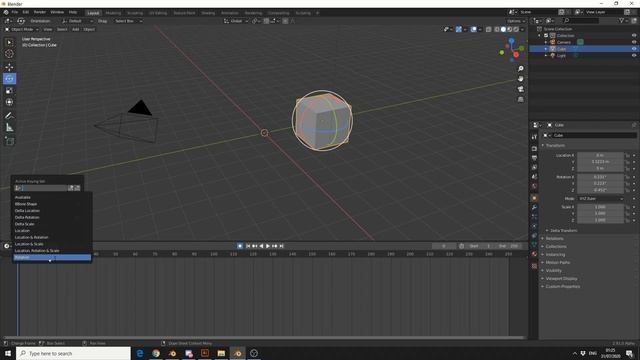Toggle camera view icon in viewport
This screenshot has width=640, height=360.
(520, 89)
